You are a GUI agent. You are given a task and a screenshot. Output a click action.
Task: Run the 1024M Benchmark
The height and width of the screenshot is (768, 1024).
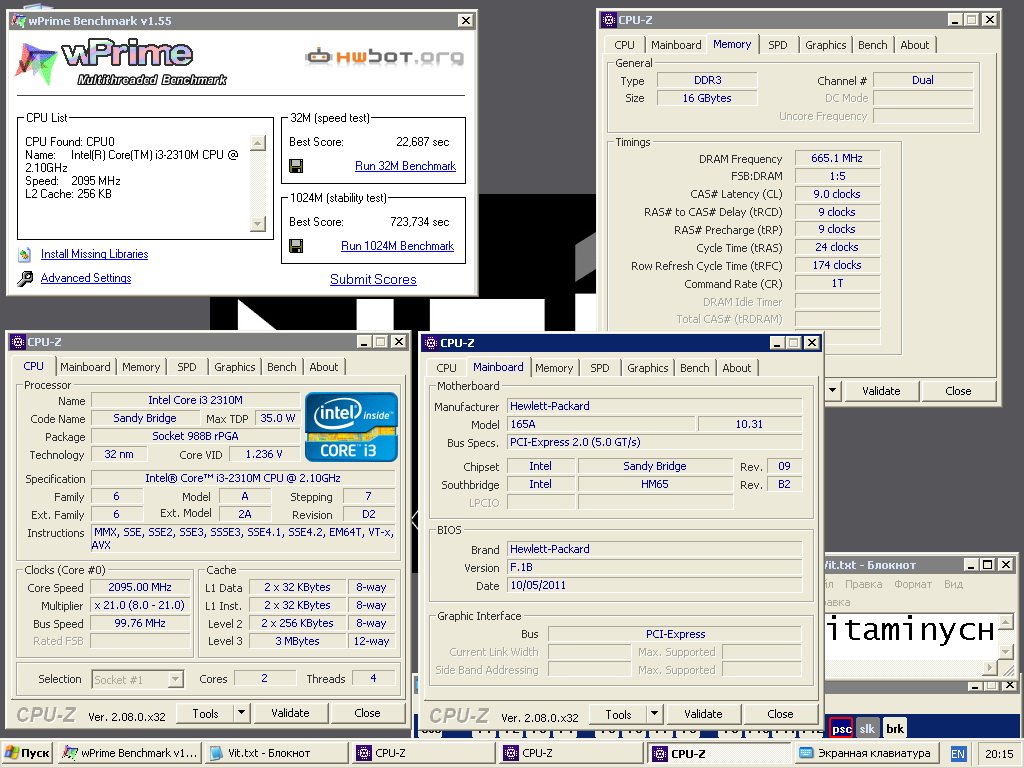(397, 246)
